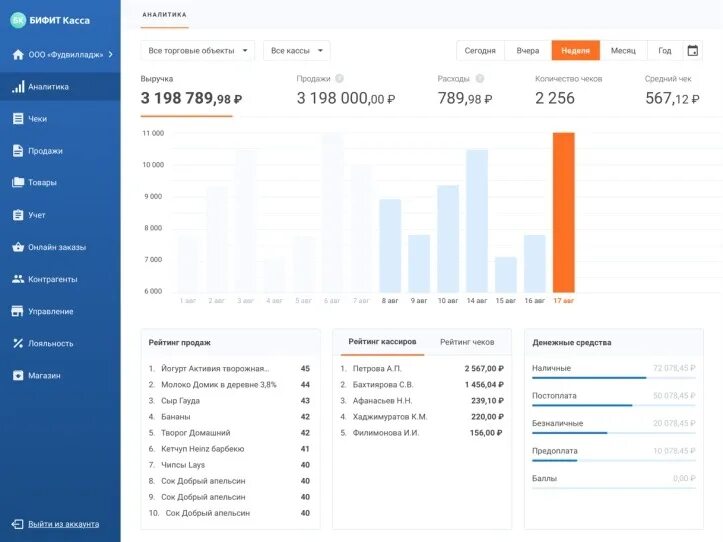
Task: Click the home icon beside ООО «Фудвилладж»
Action: point(18,54)
